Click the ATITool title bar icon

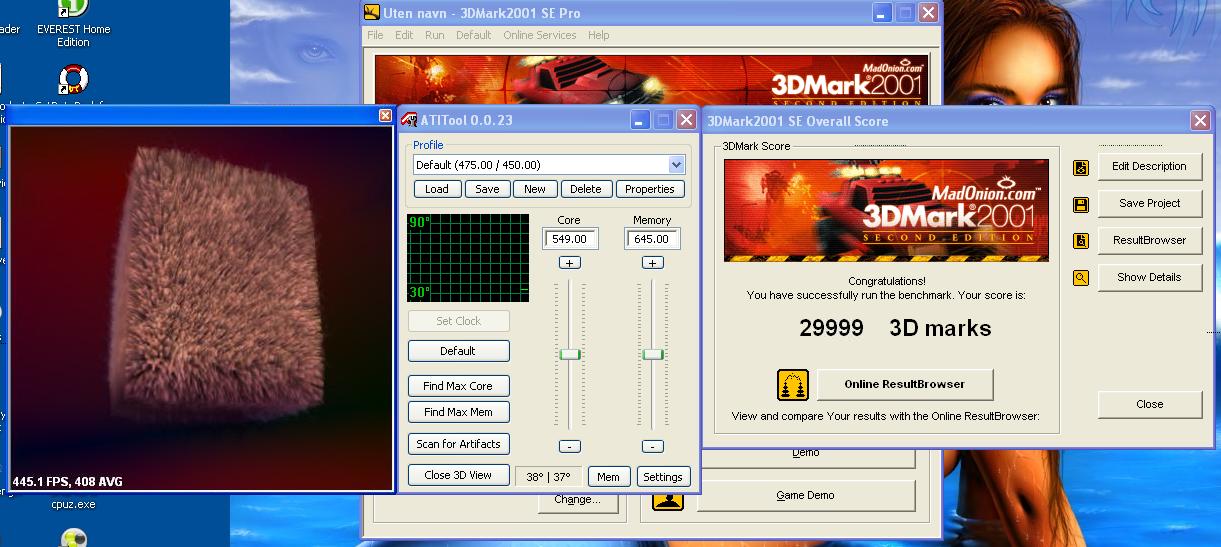[x=409, y=121]
